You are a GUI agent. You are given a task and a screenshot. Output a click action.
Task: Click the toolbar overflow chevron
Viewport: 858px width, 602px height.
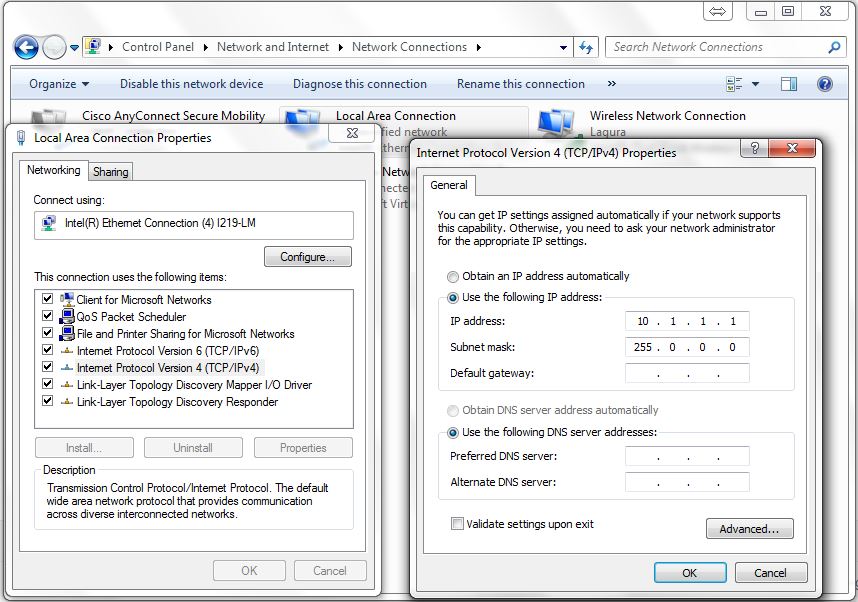tap(612, 83)
